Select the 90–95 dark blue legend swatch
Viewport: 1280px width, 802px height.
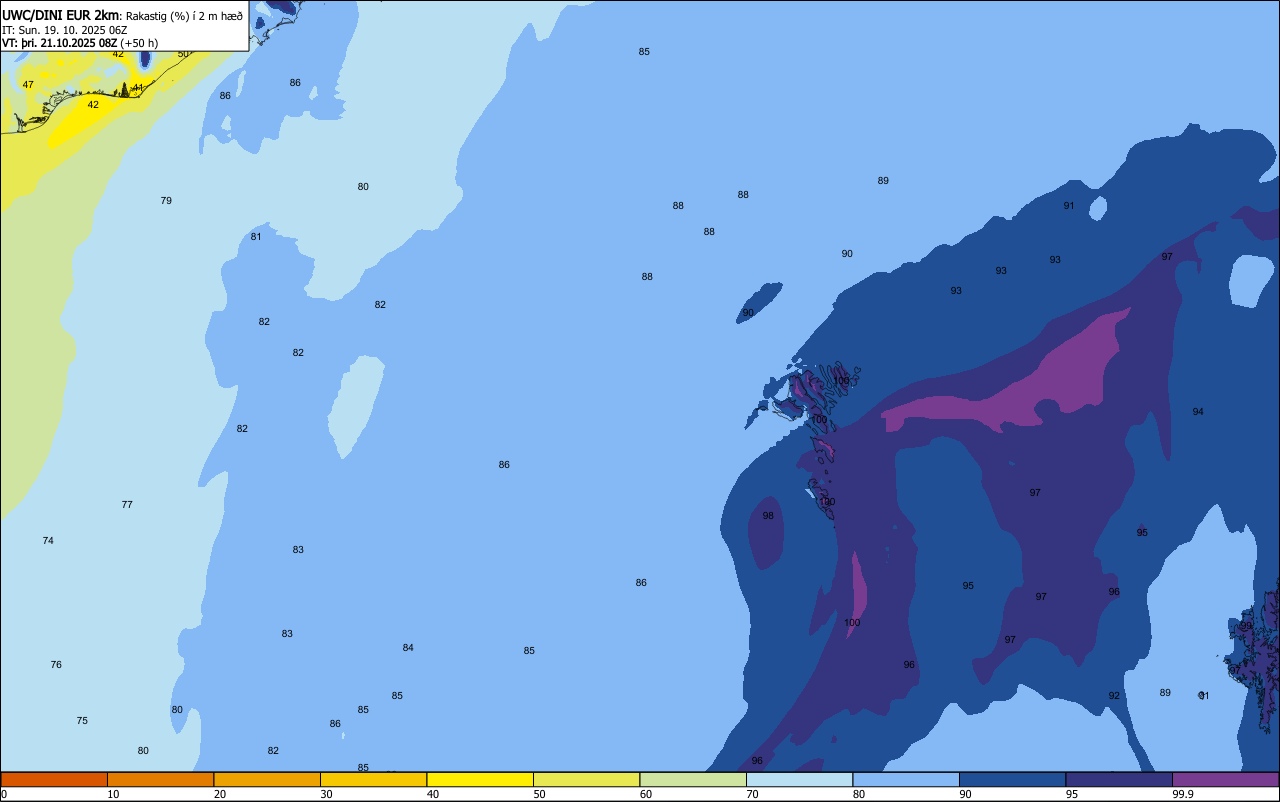pyautogui.click(x=1012, y=779)
